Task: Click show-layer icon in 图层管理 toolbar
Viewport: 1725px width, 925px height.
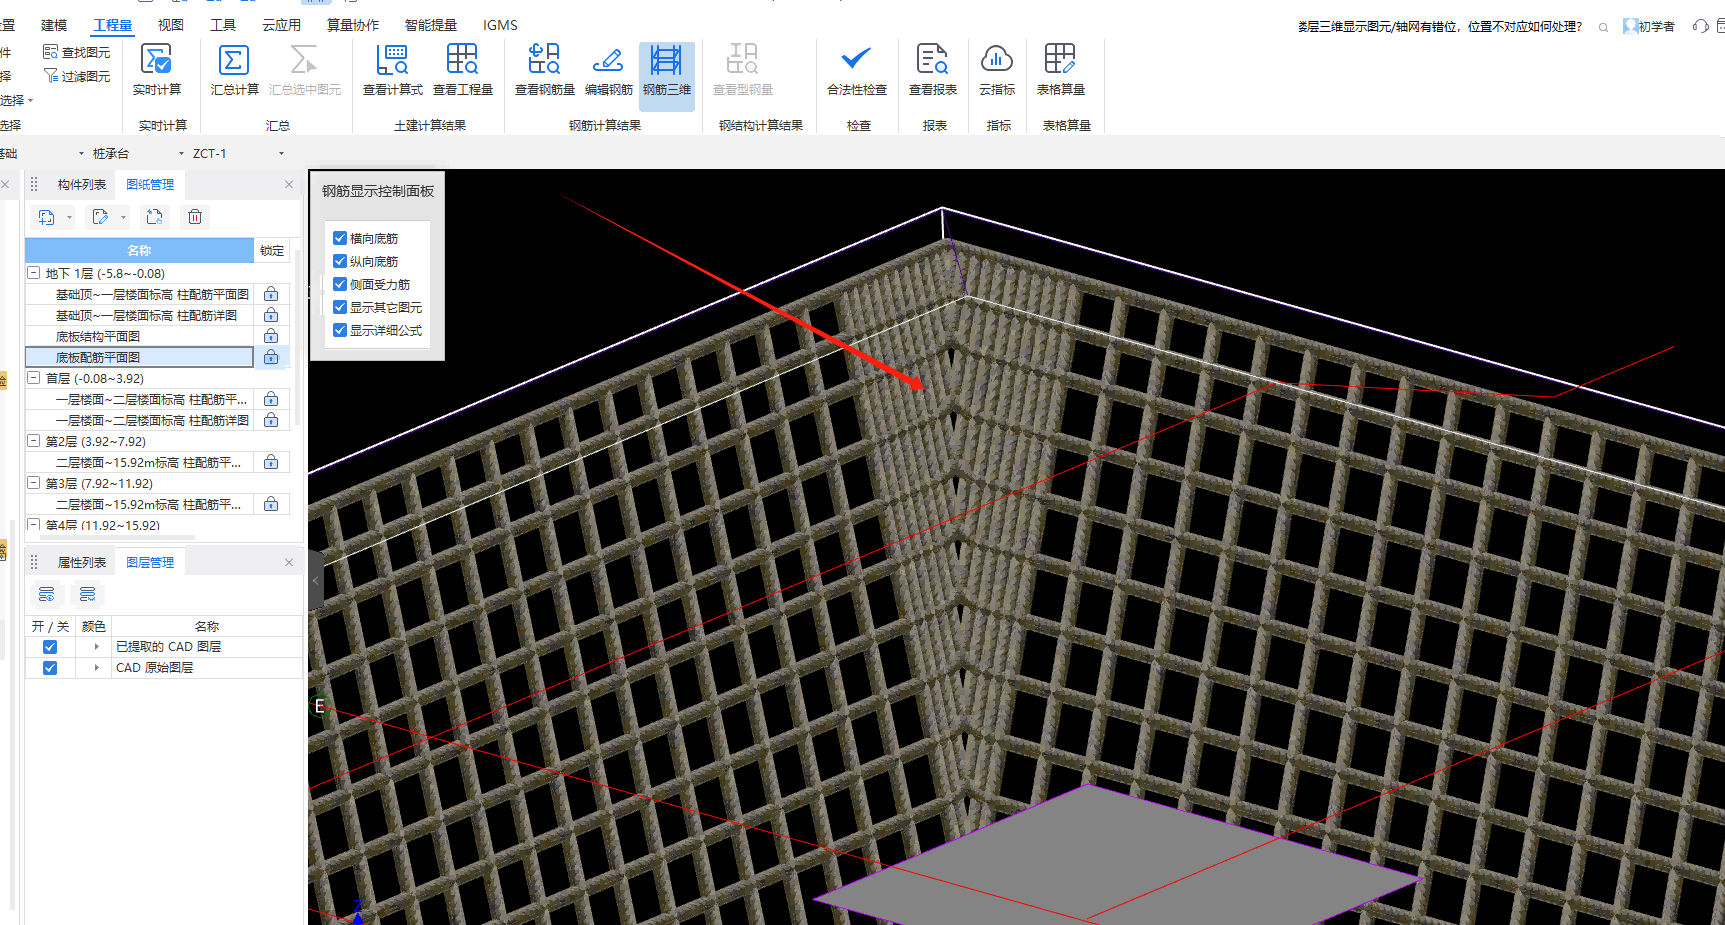Action: point(46,595)
